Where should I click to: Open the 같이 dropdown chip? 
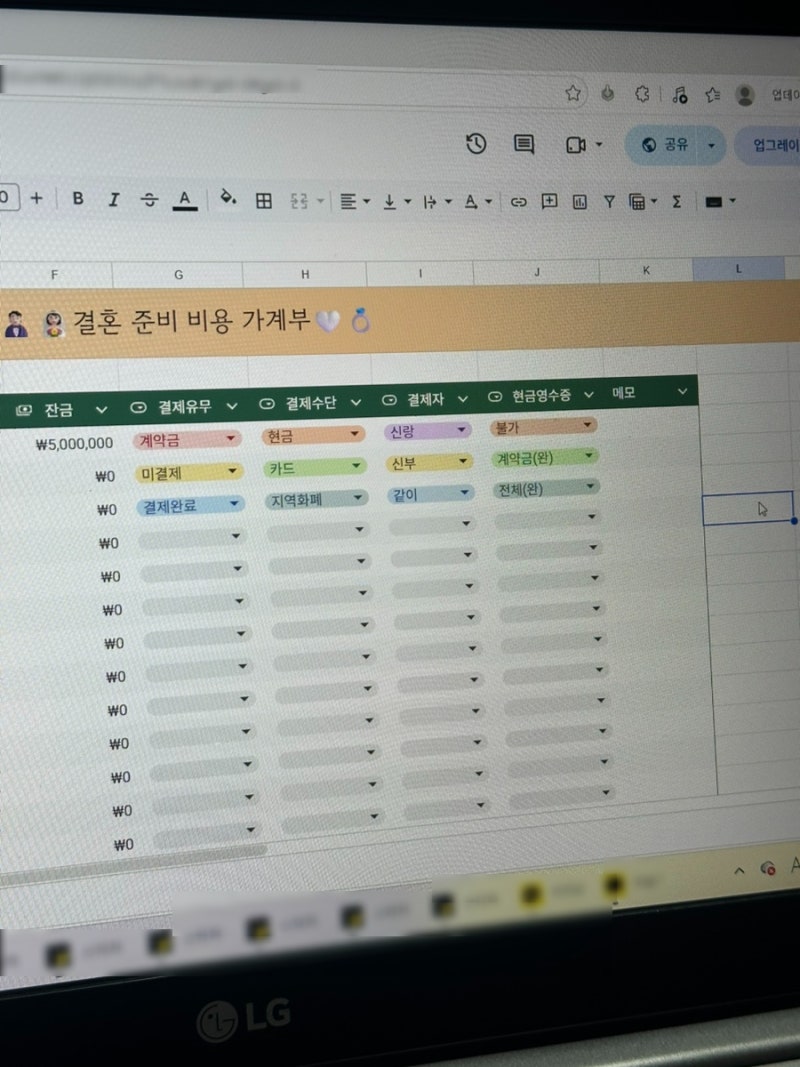431,494
